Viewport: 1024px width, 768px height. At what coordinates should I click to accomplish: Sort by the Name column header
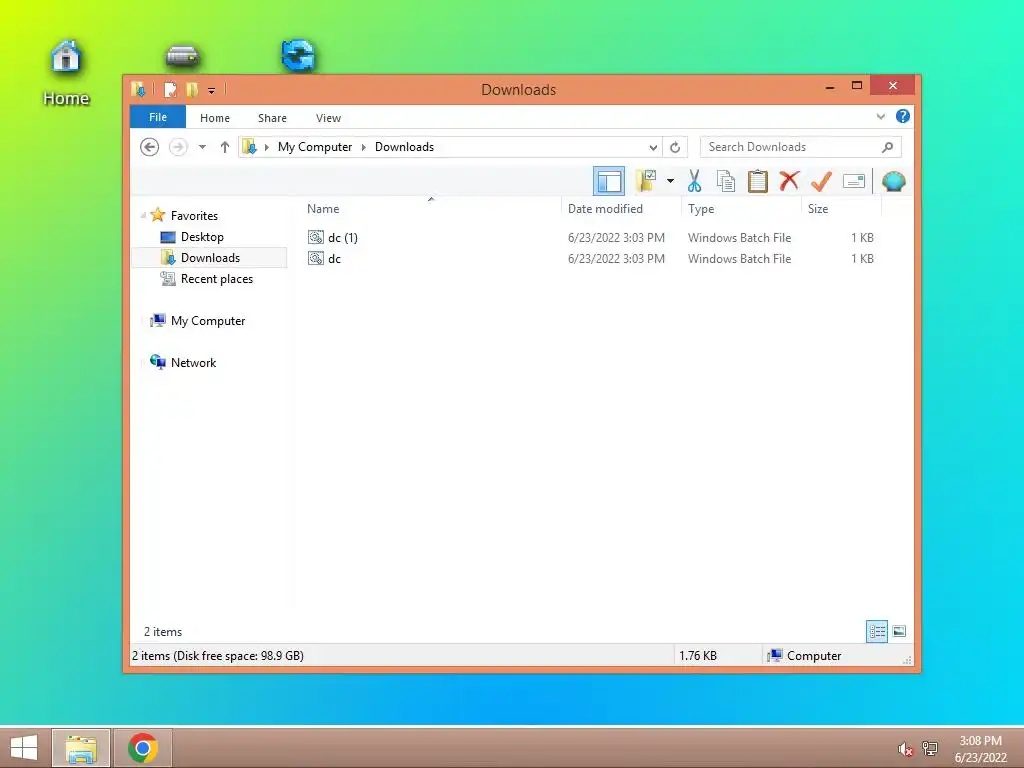point(431,209)
